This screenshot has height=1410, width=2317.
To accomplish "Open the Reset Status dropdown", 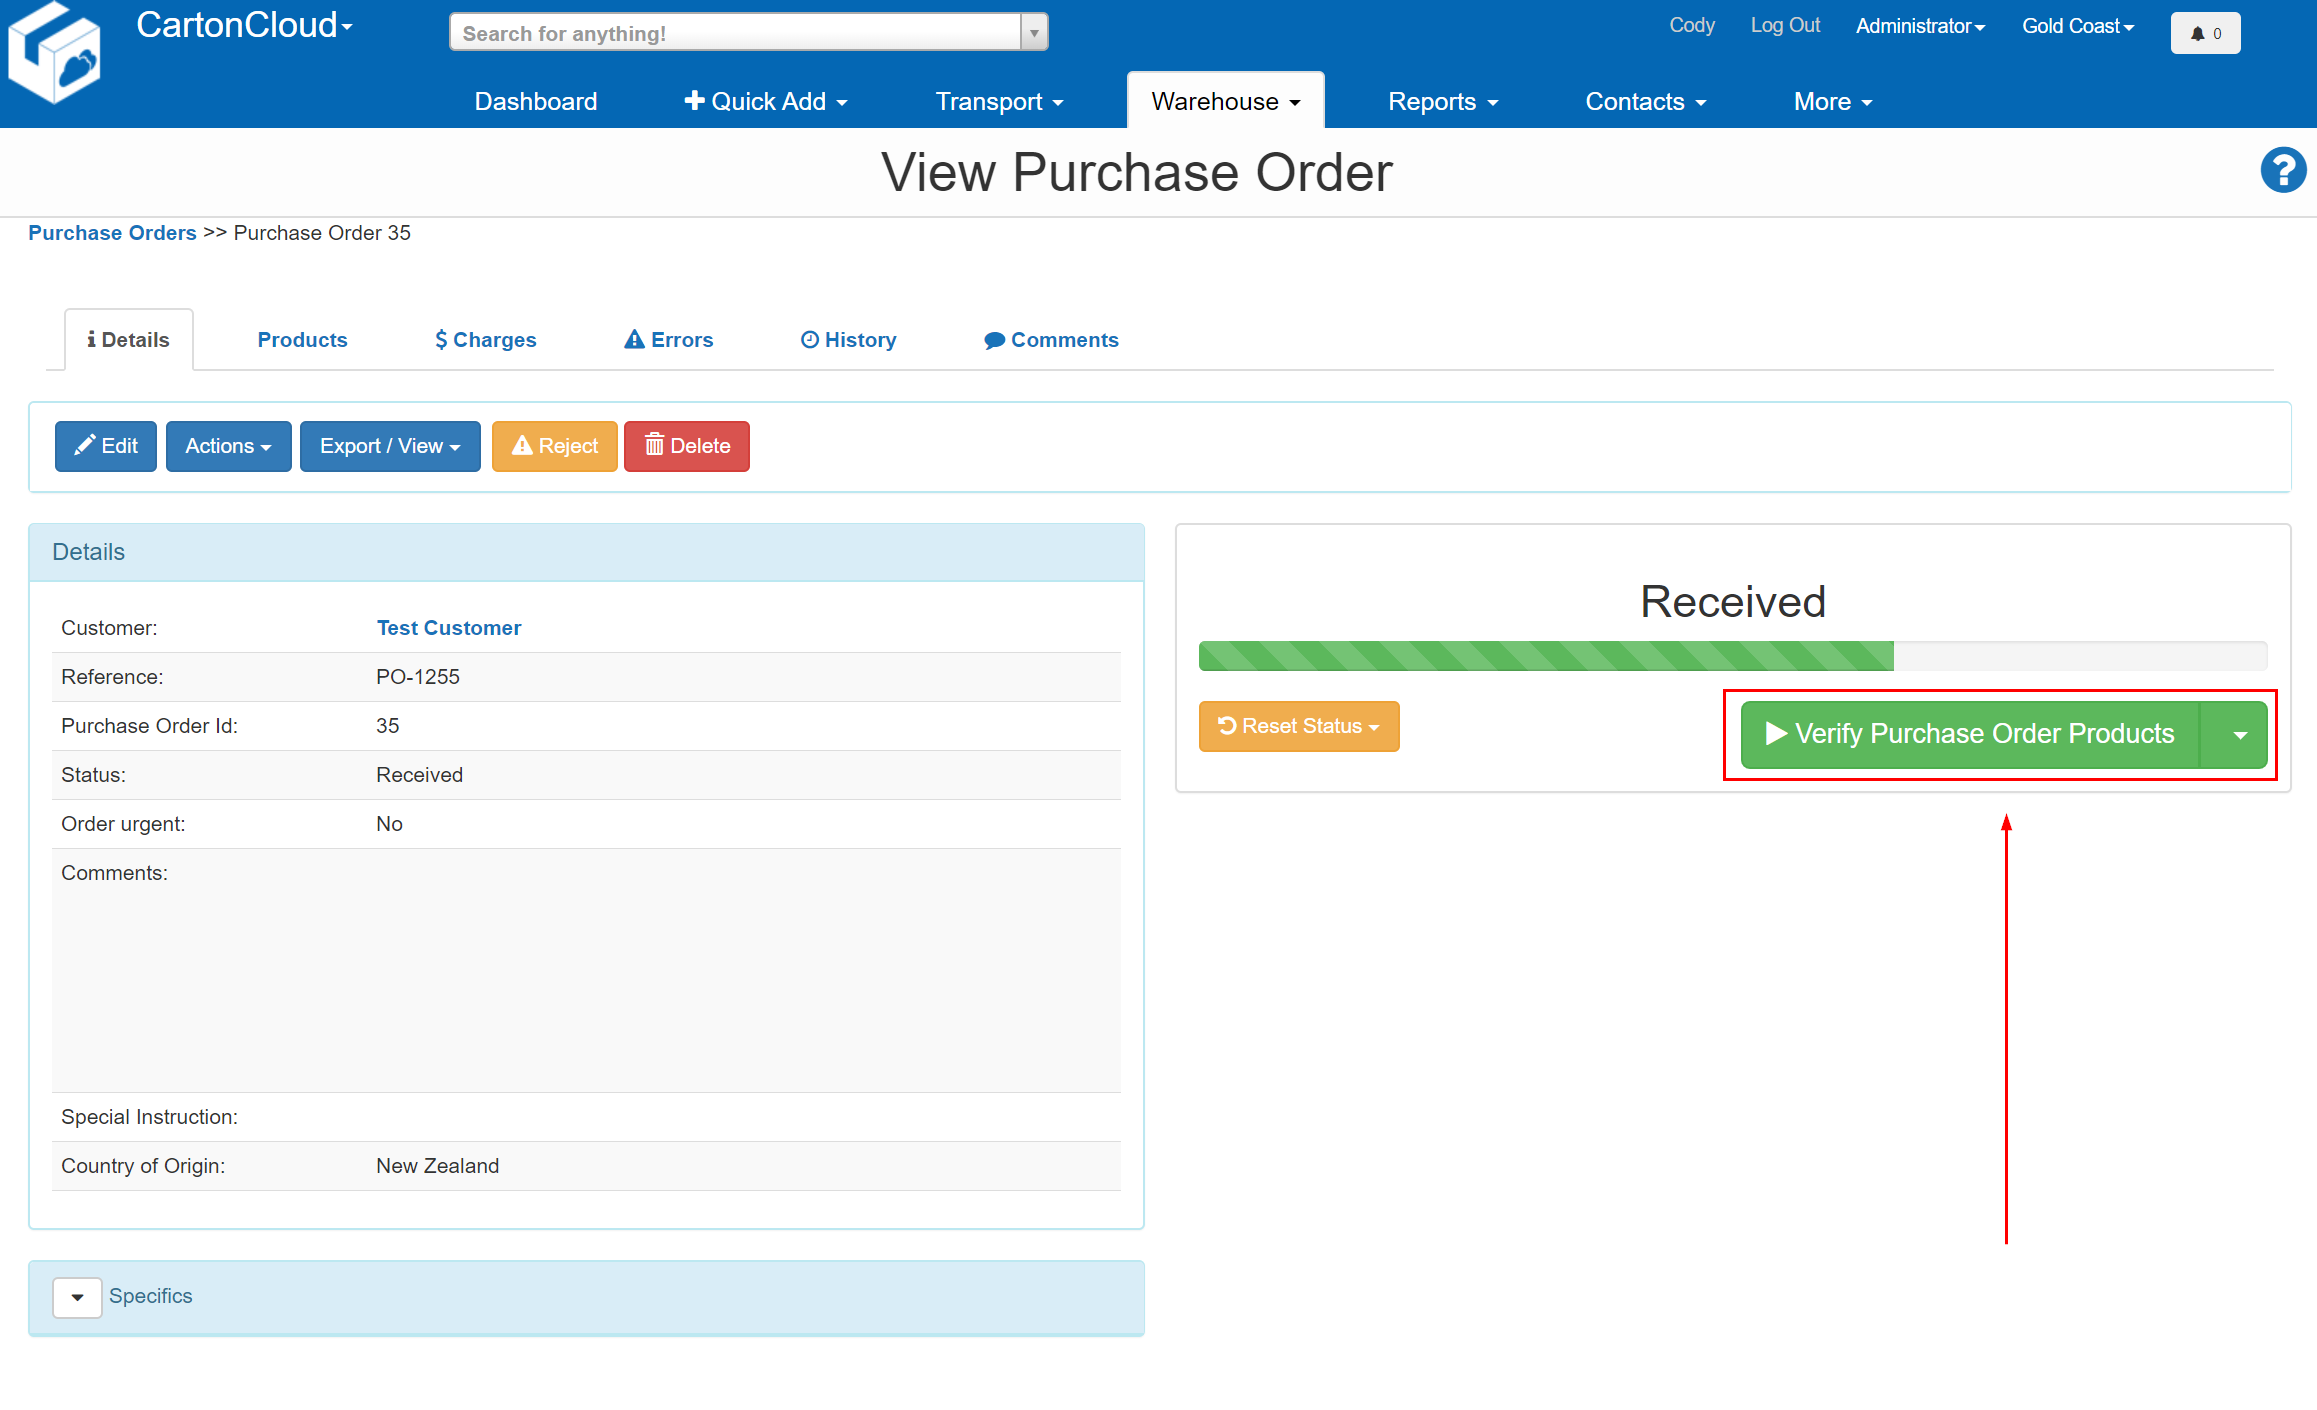I will click(x=1298, y=726).
